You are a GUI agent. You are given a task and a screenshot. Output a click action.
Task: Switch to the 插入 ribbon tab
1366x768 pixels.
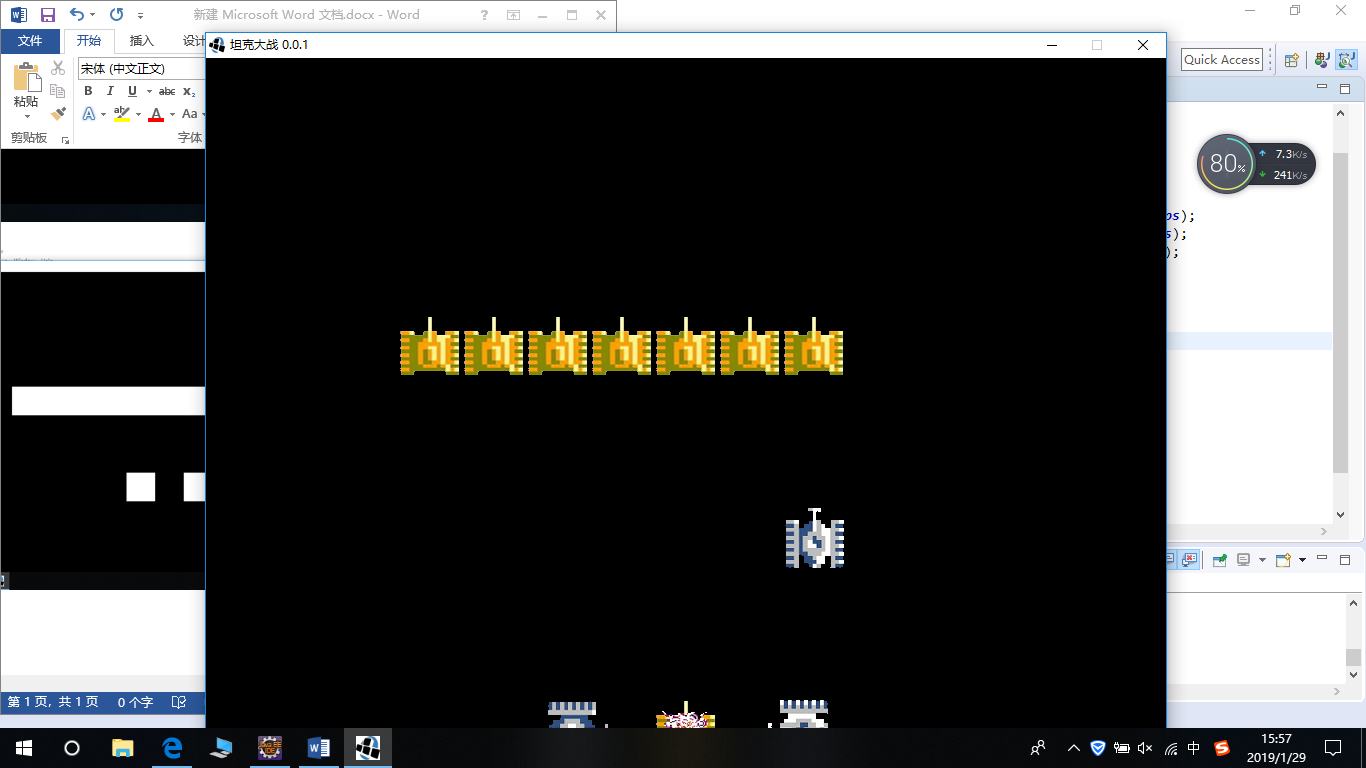coord(142,41)
